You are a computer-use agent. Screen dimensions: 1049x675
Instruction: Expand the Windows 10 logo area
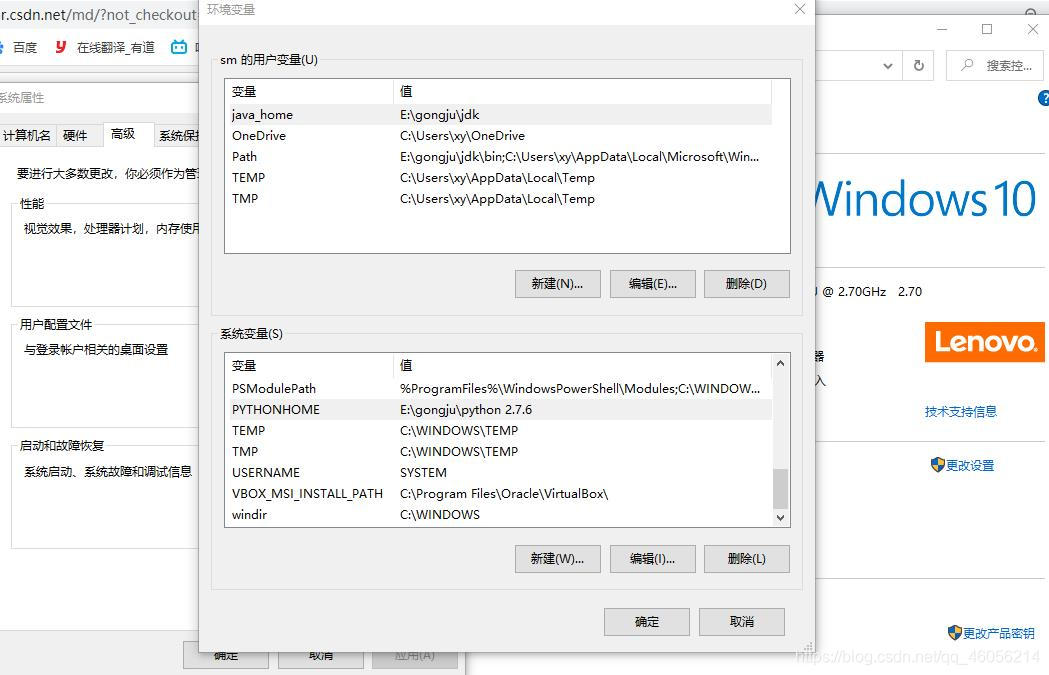point(927,200)
